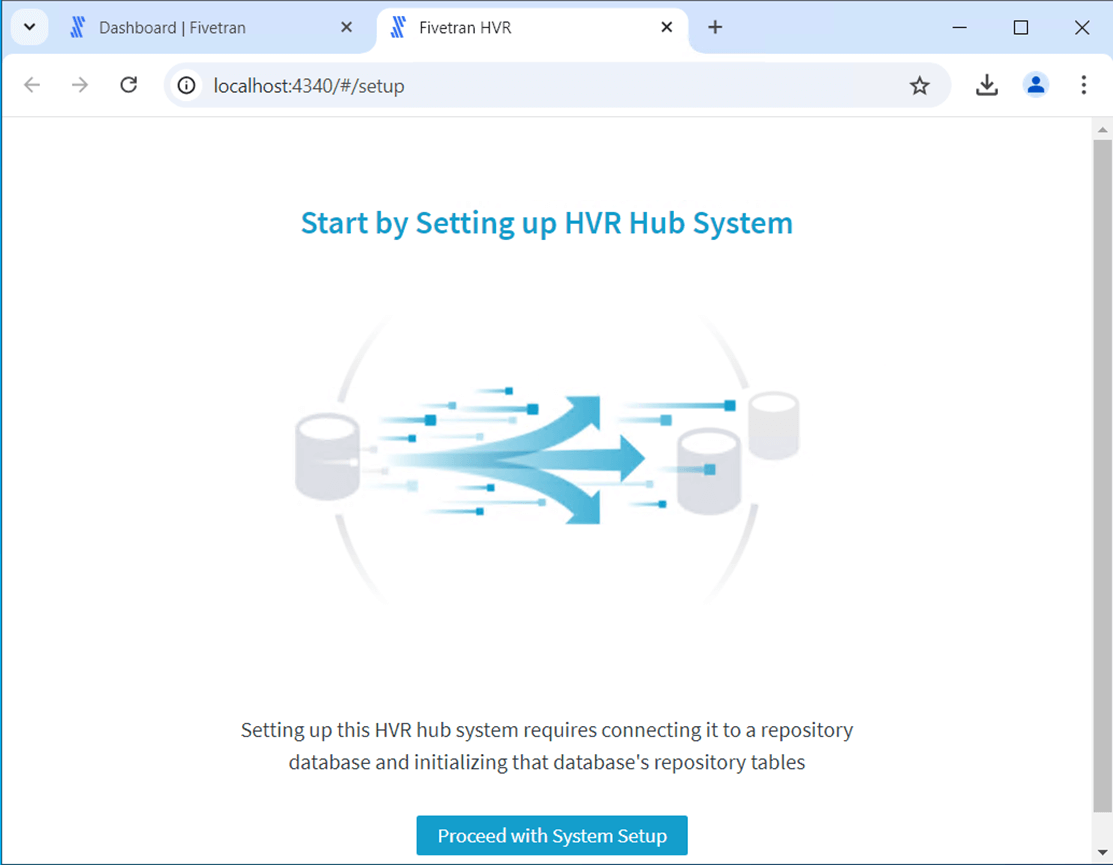This screenshot has height=865, width=1113.
Task: Close the Fivetran HVR tab
Action: [x=667, y=28]
